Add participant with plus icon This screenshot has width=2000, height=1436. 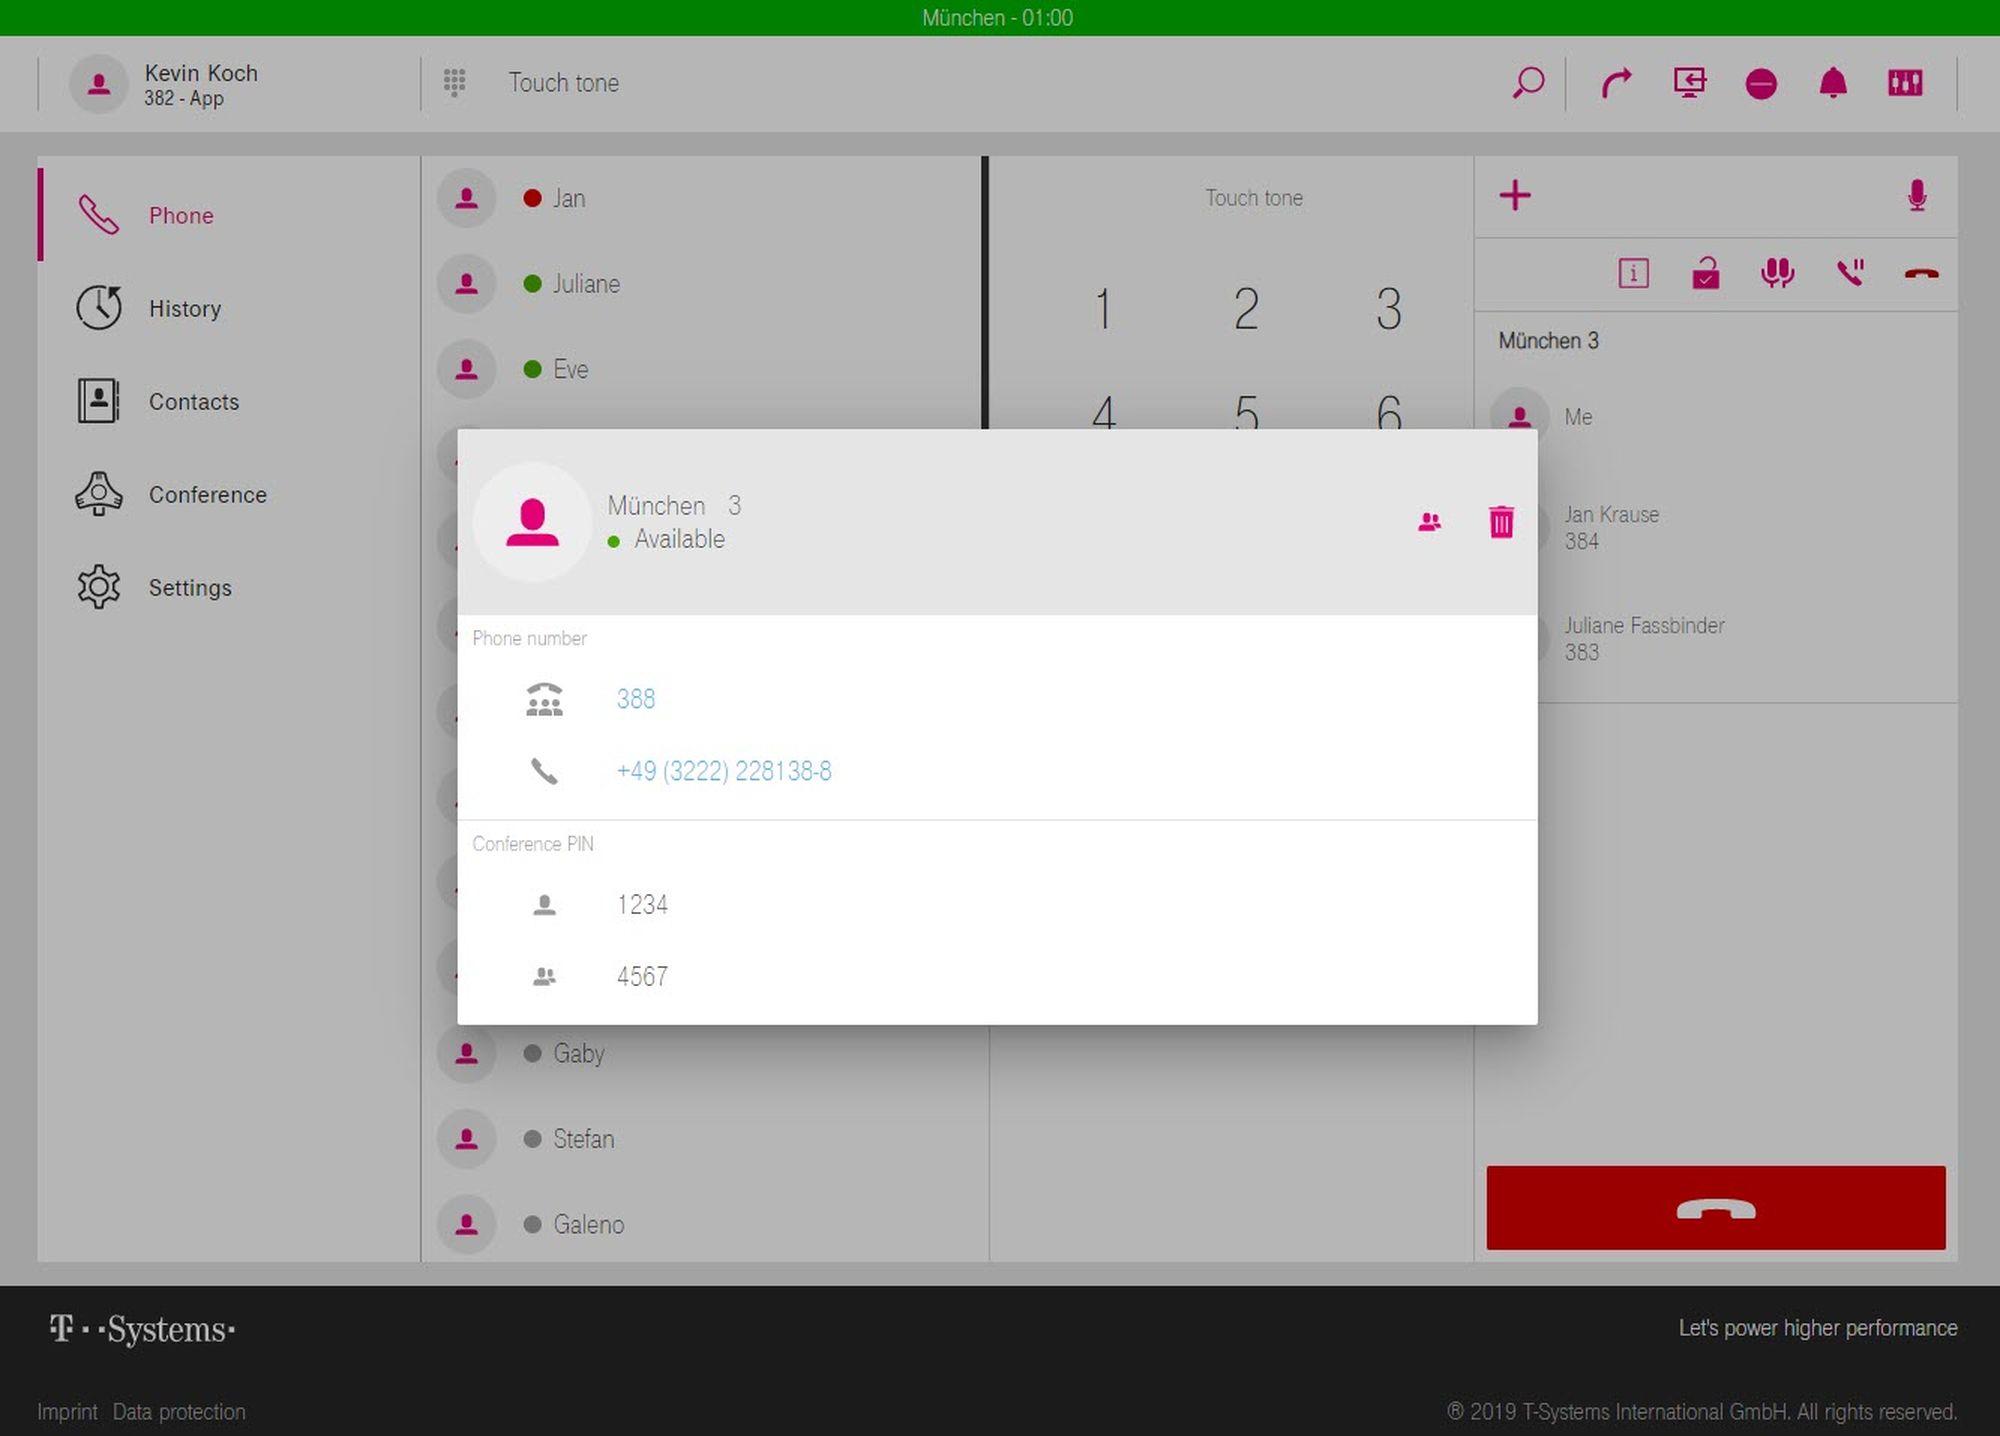point(1515,195)
